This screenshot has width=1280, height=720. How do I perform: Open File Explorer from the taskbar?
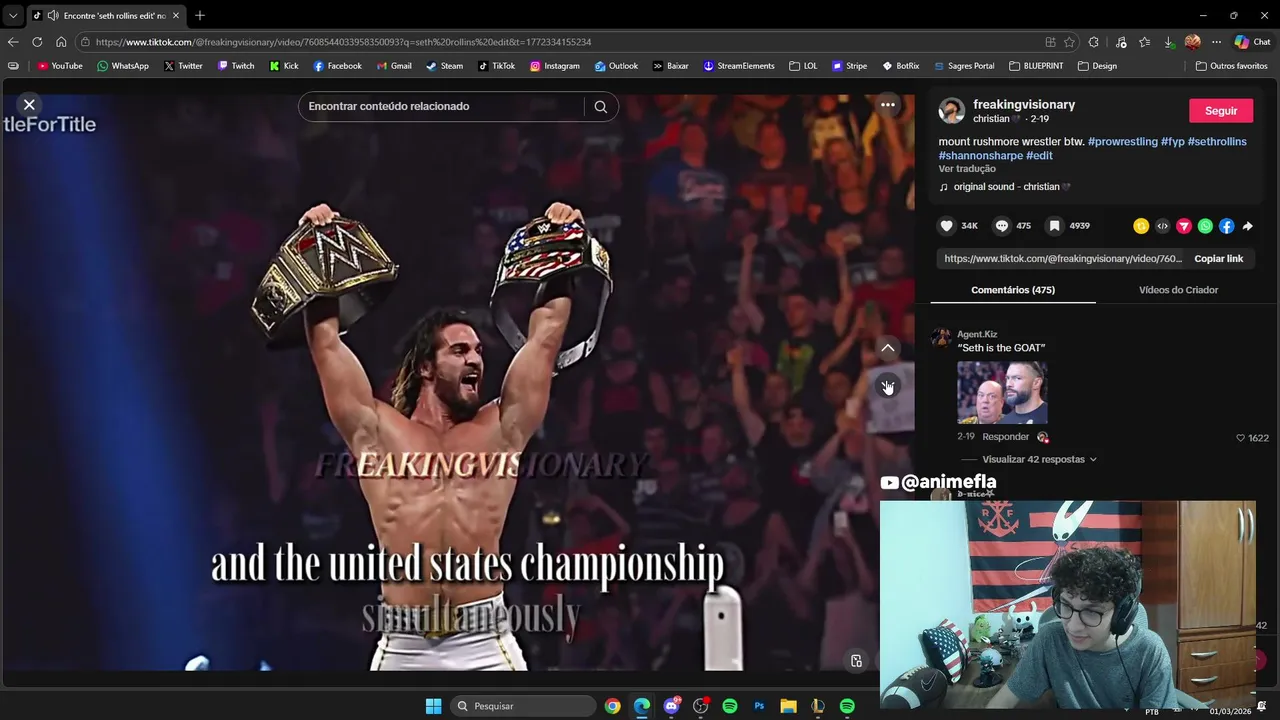point(788,706)
